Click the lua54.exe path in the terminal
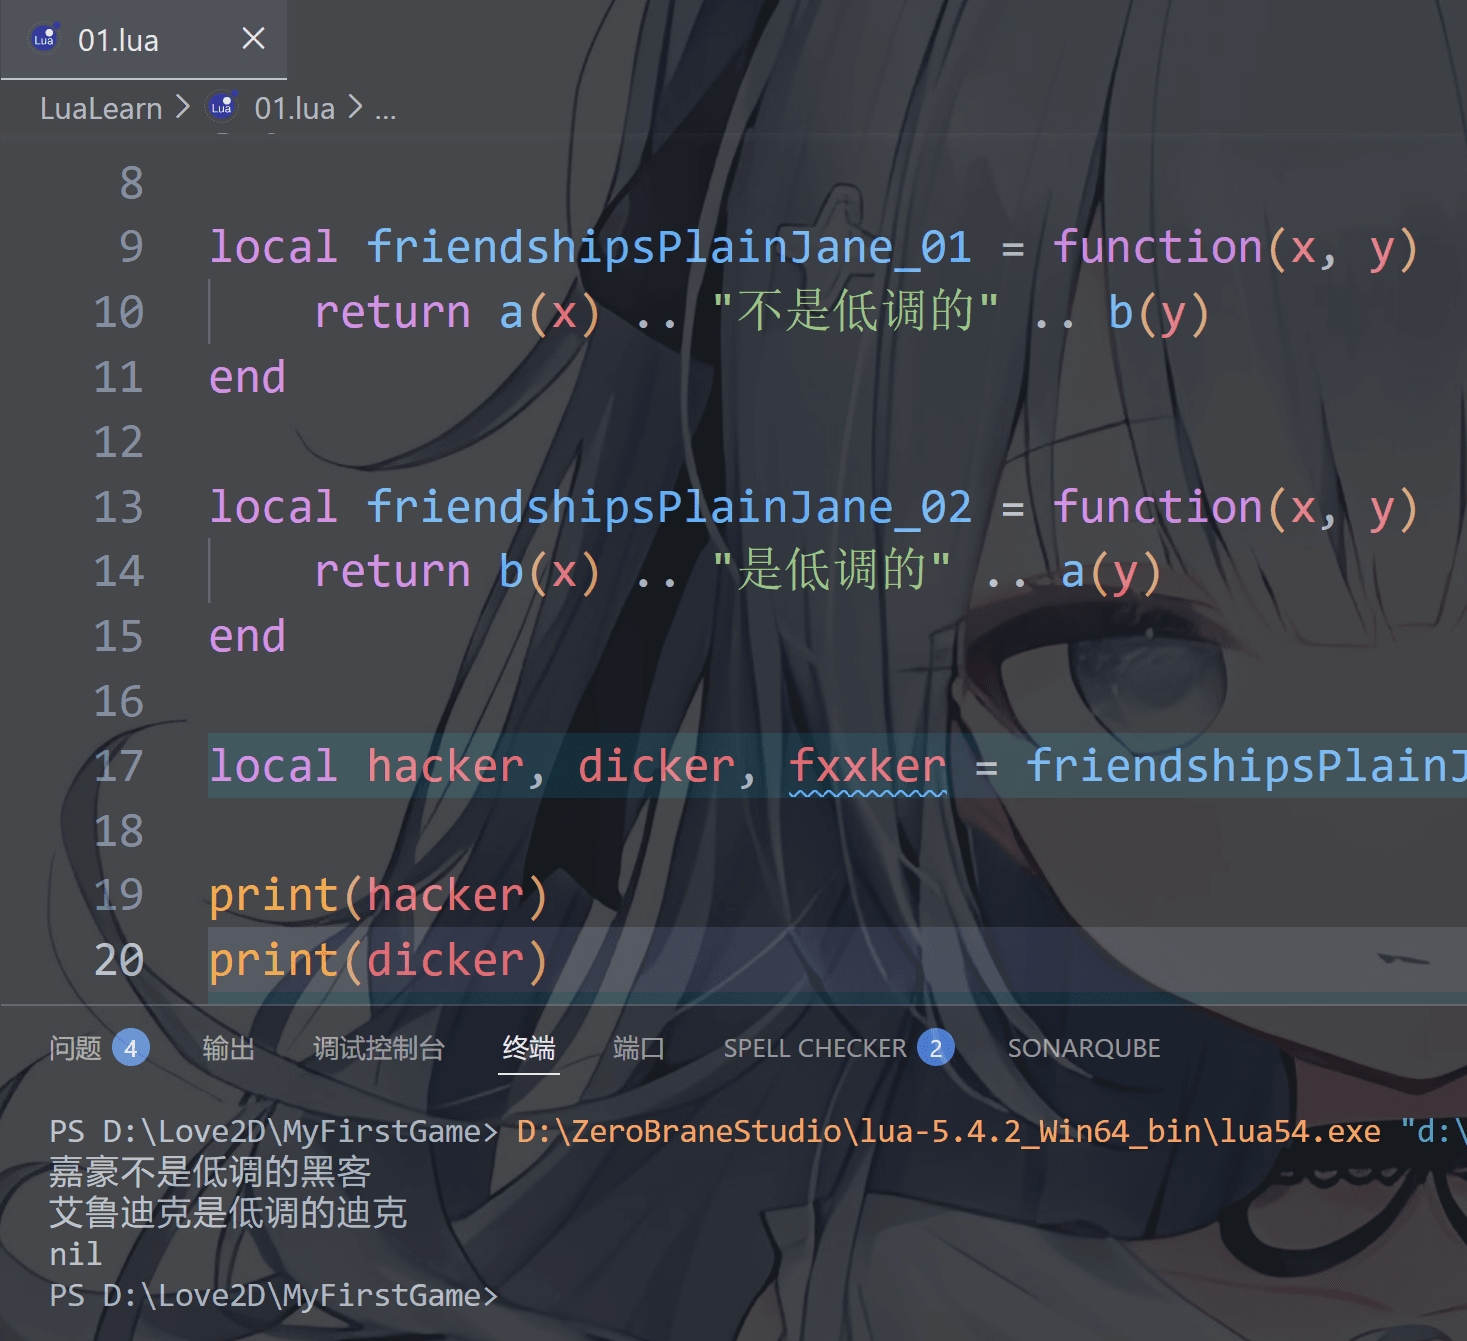The width and height of the screenshot is (1467, 1341). [x=948, y=1131]
